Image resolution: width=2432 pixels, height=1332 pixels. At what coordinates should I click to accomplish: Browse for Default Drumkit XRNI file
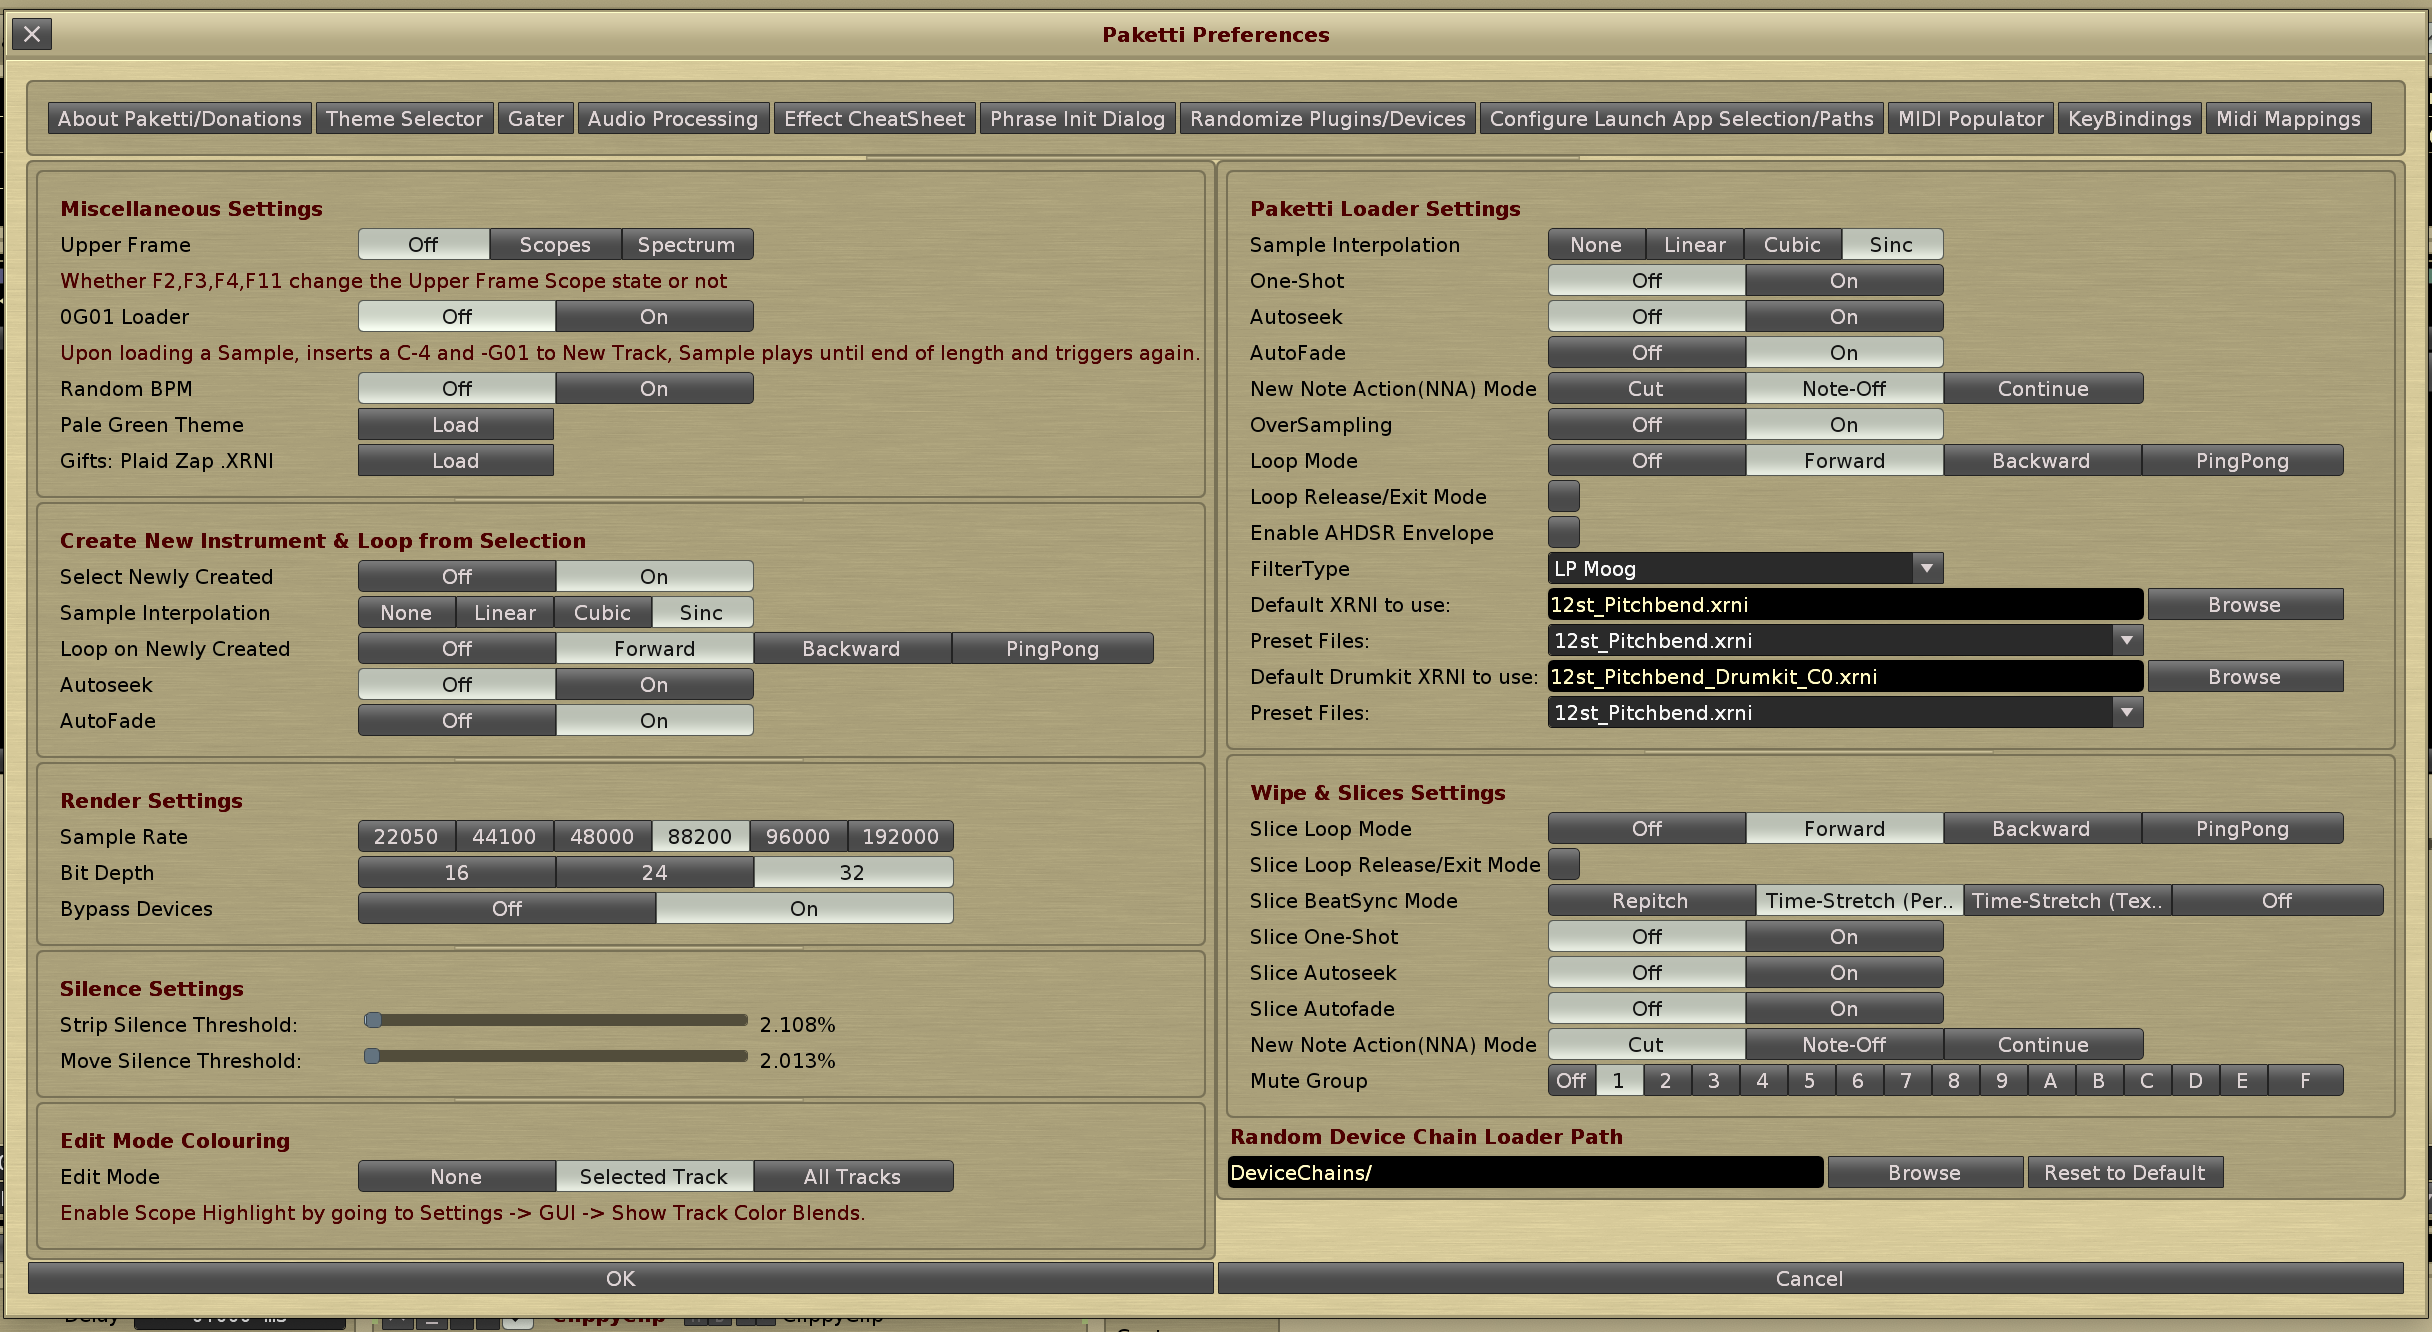point(2244,676)
